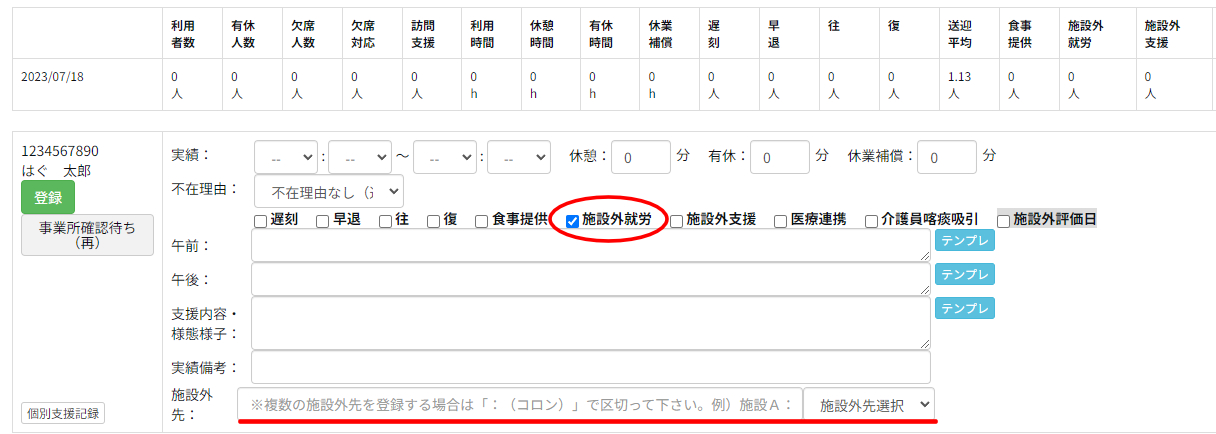1216x434 pixels.
Task: Check the 施設外評価日 checkbox
Action: [1004, 221]
